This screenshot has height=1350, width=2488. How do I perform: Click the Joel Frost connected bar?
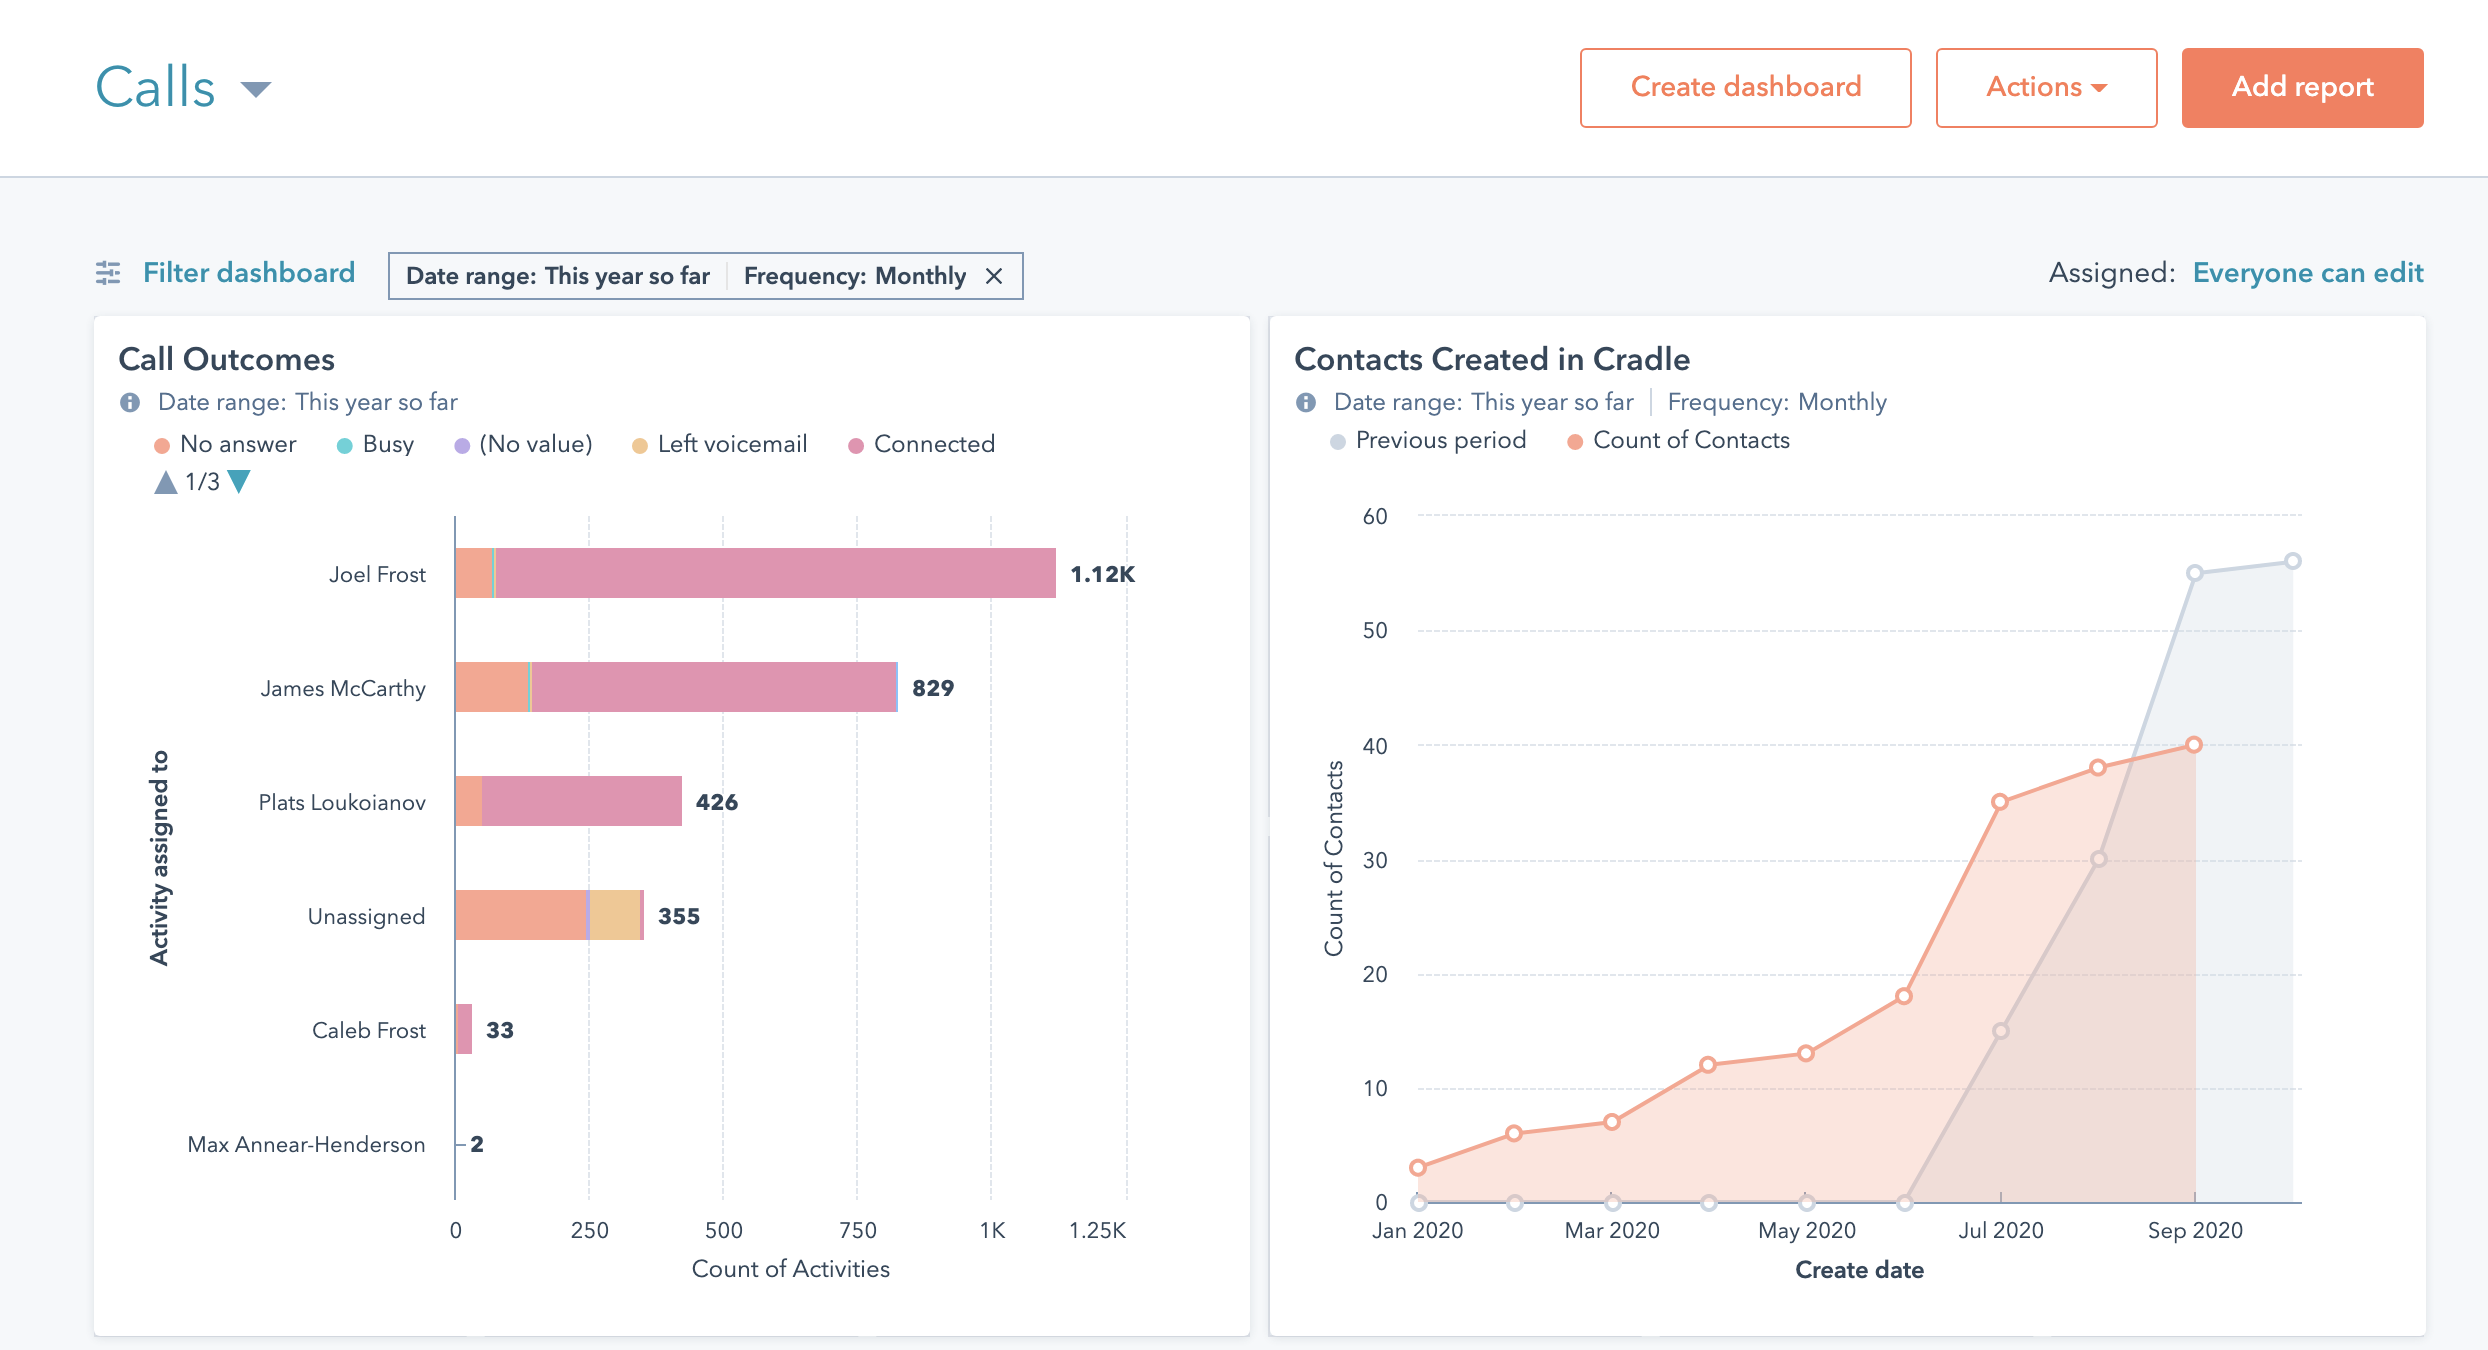[775, 573]
